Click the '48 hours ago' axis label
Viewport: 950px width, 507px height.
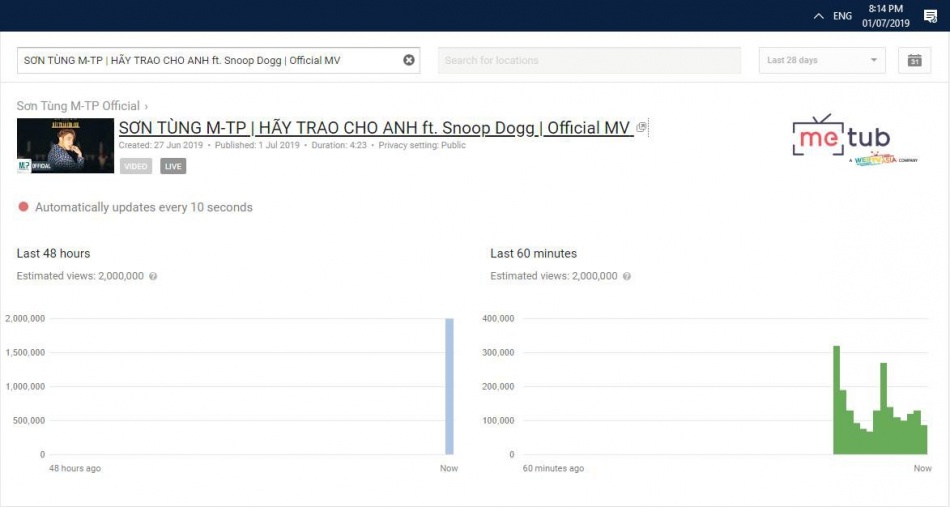(75, 468)
